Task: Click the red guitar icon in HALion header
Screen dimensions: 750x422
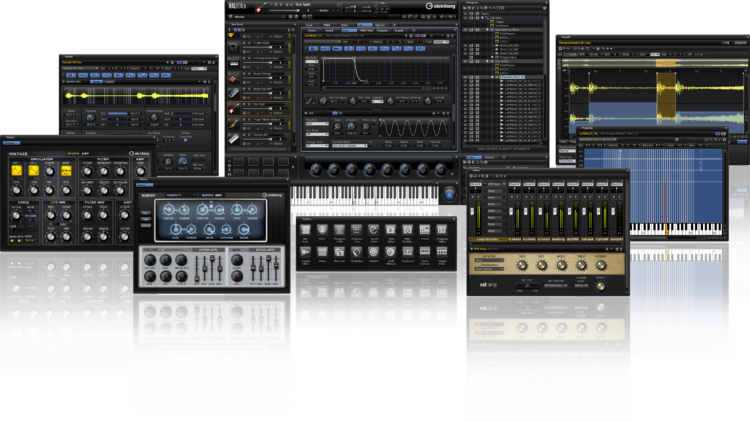Action: (x=260, y=7)
